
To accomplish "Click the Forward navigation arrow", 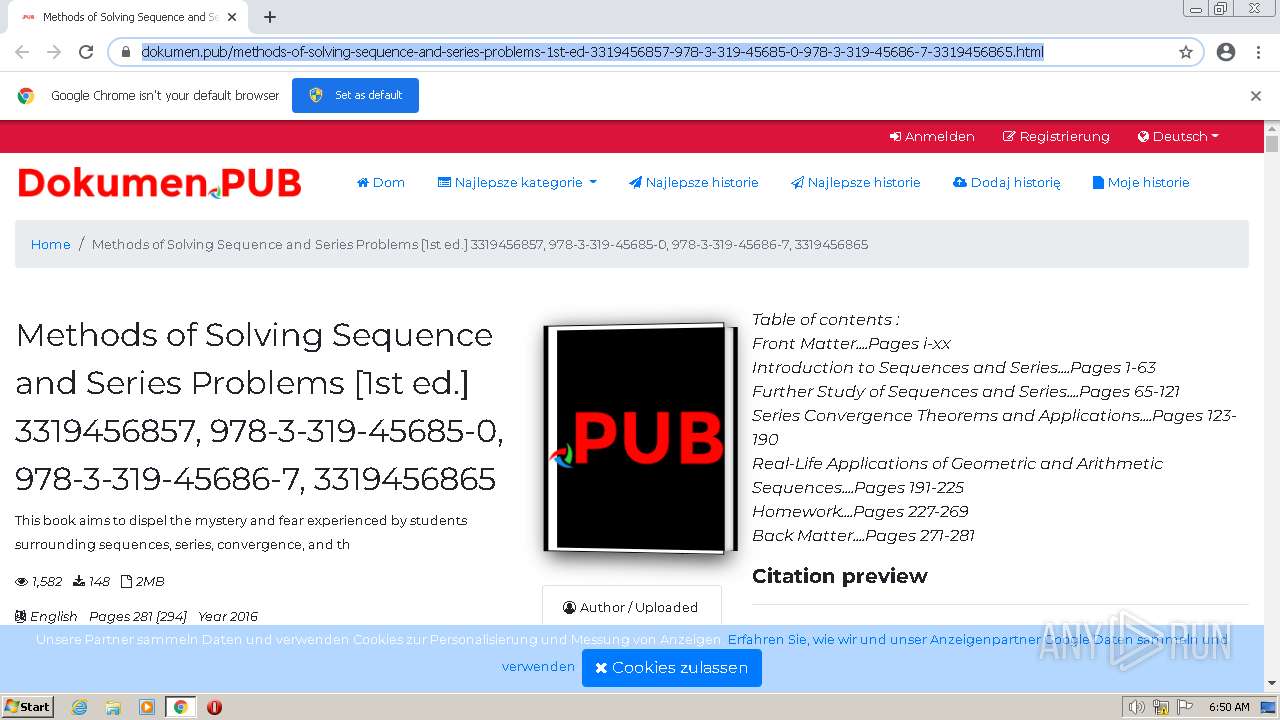I will (x=54, y=52).
